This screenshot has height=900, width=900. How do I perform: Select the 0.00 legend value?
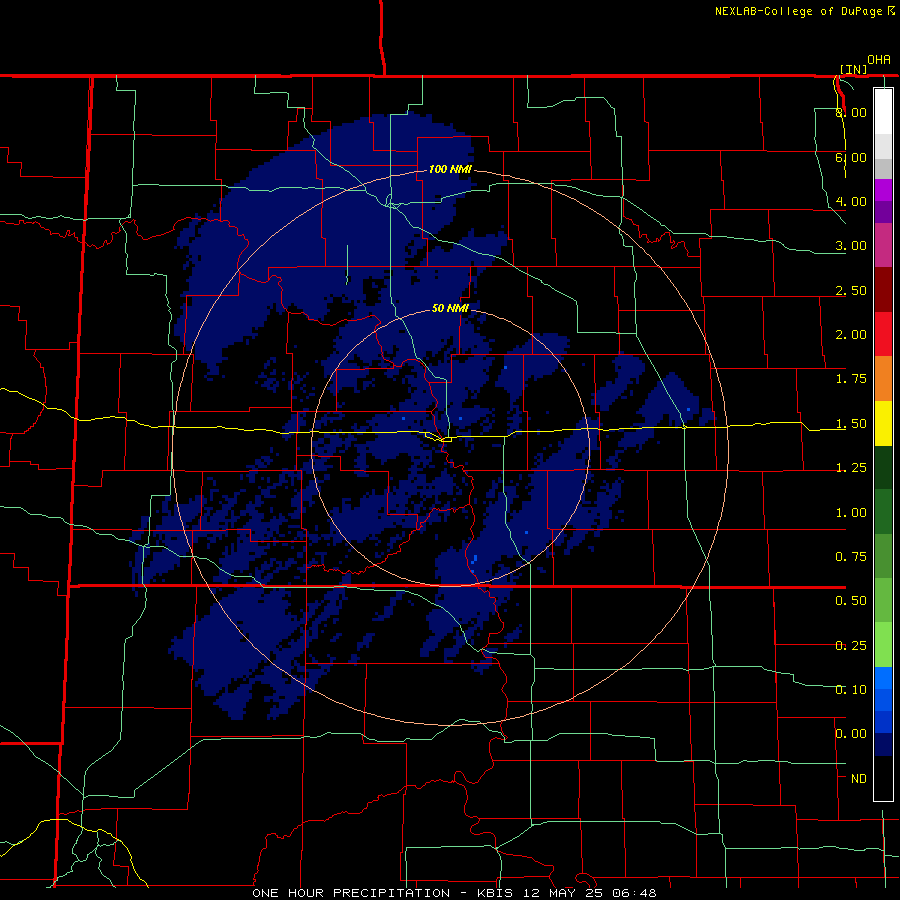851,734
